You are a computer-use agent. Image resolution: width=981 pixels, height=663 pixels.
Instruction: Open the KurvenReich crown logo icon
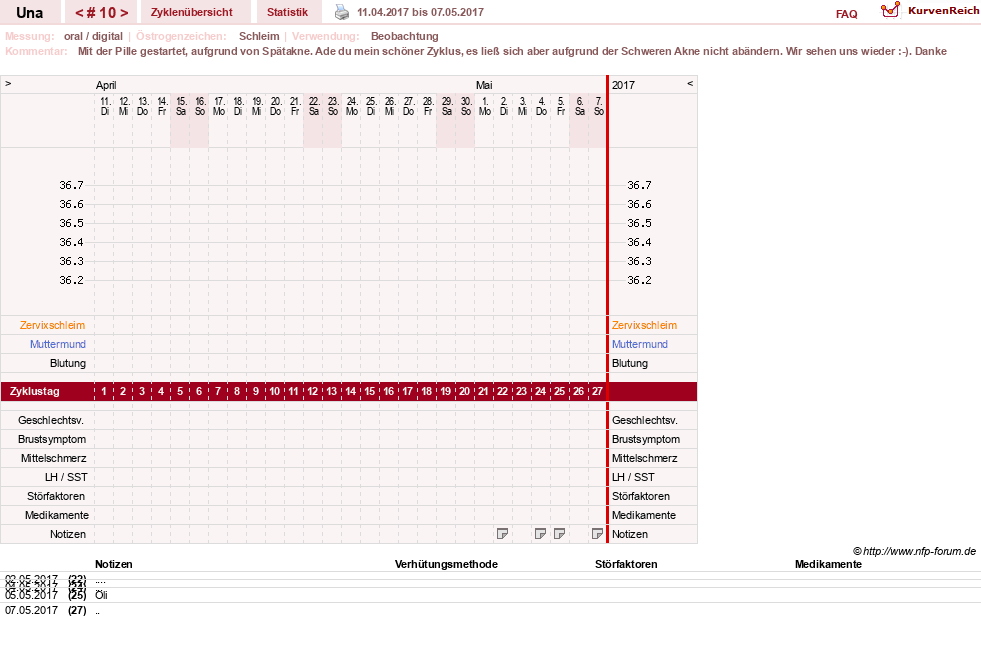[x=890, y=10]
